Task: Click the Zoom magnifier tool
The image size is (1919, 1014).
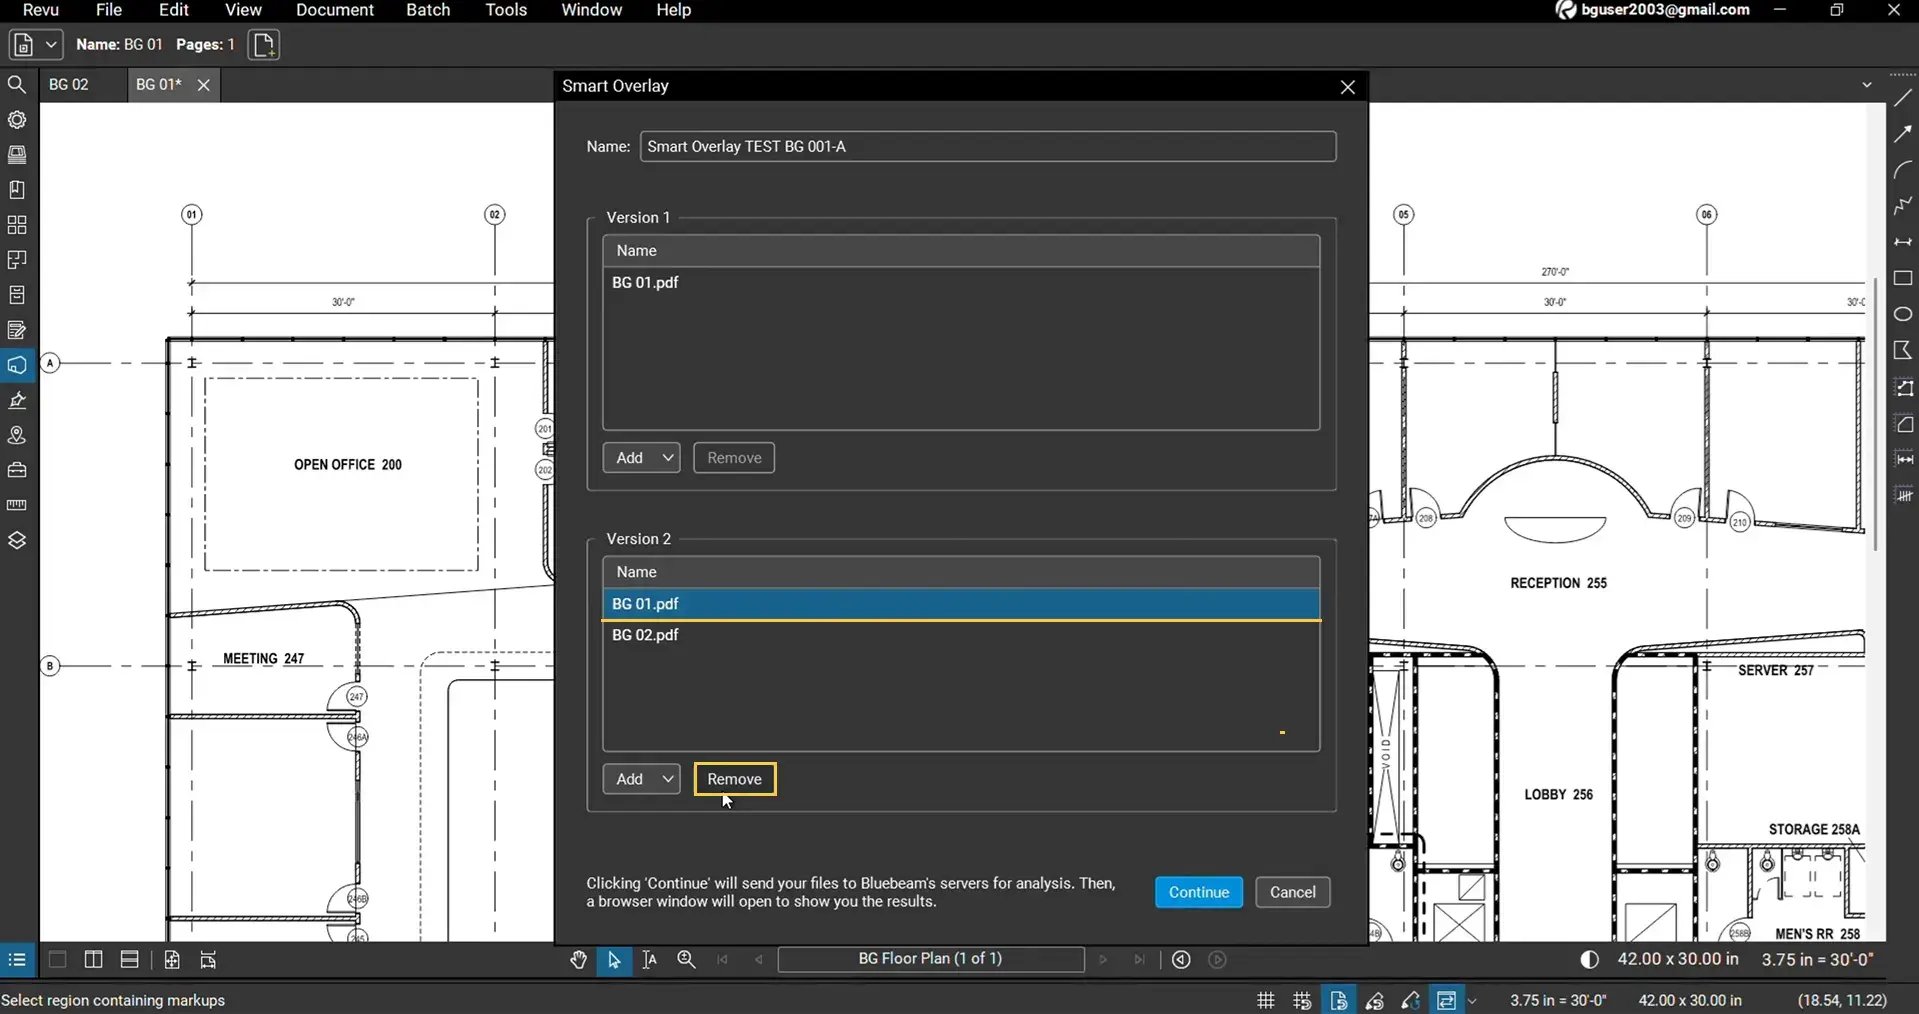Action: [x=686, y=960]
